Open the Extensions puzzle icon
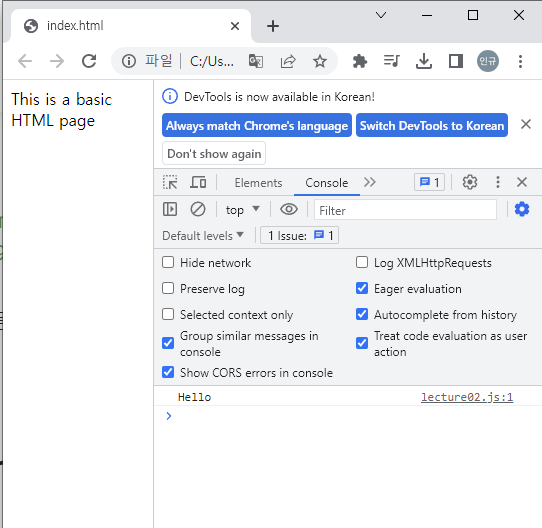The width and height of the screenshot is (542, 528). point(359,62)
